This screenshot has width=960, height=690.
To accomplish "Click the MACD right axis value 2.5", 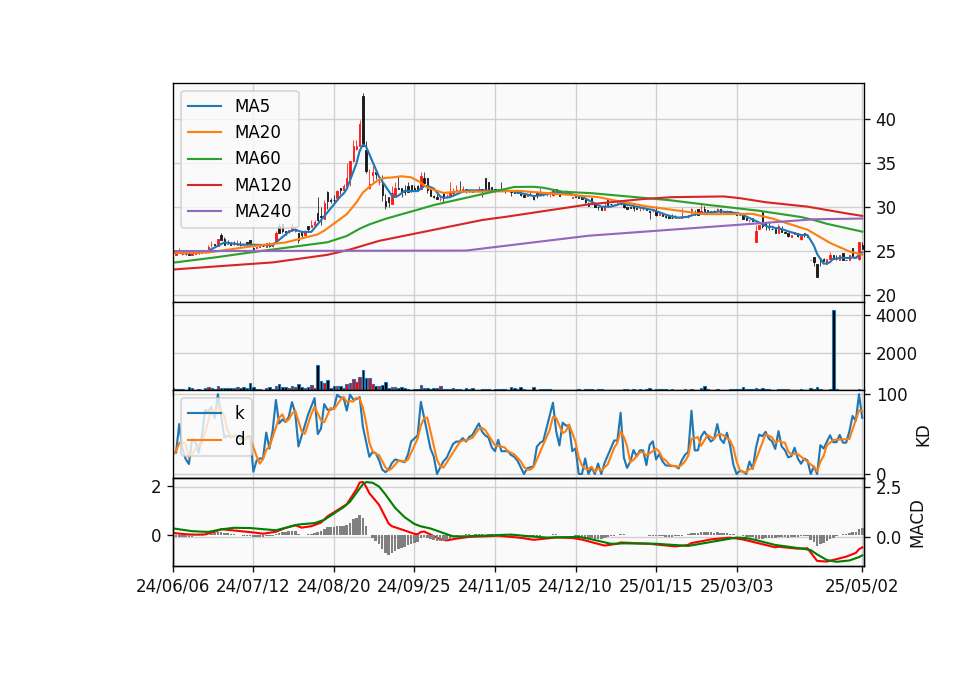I will (888, 489).
